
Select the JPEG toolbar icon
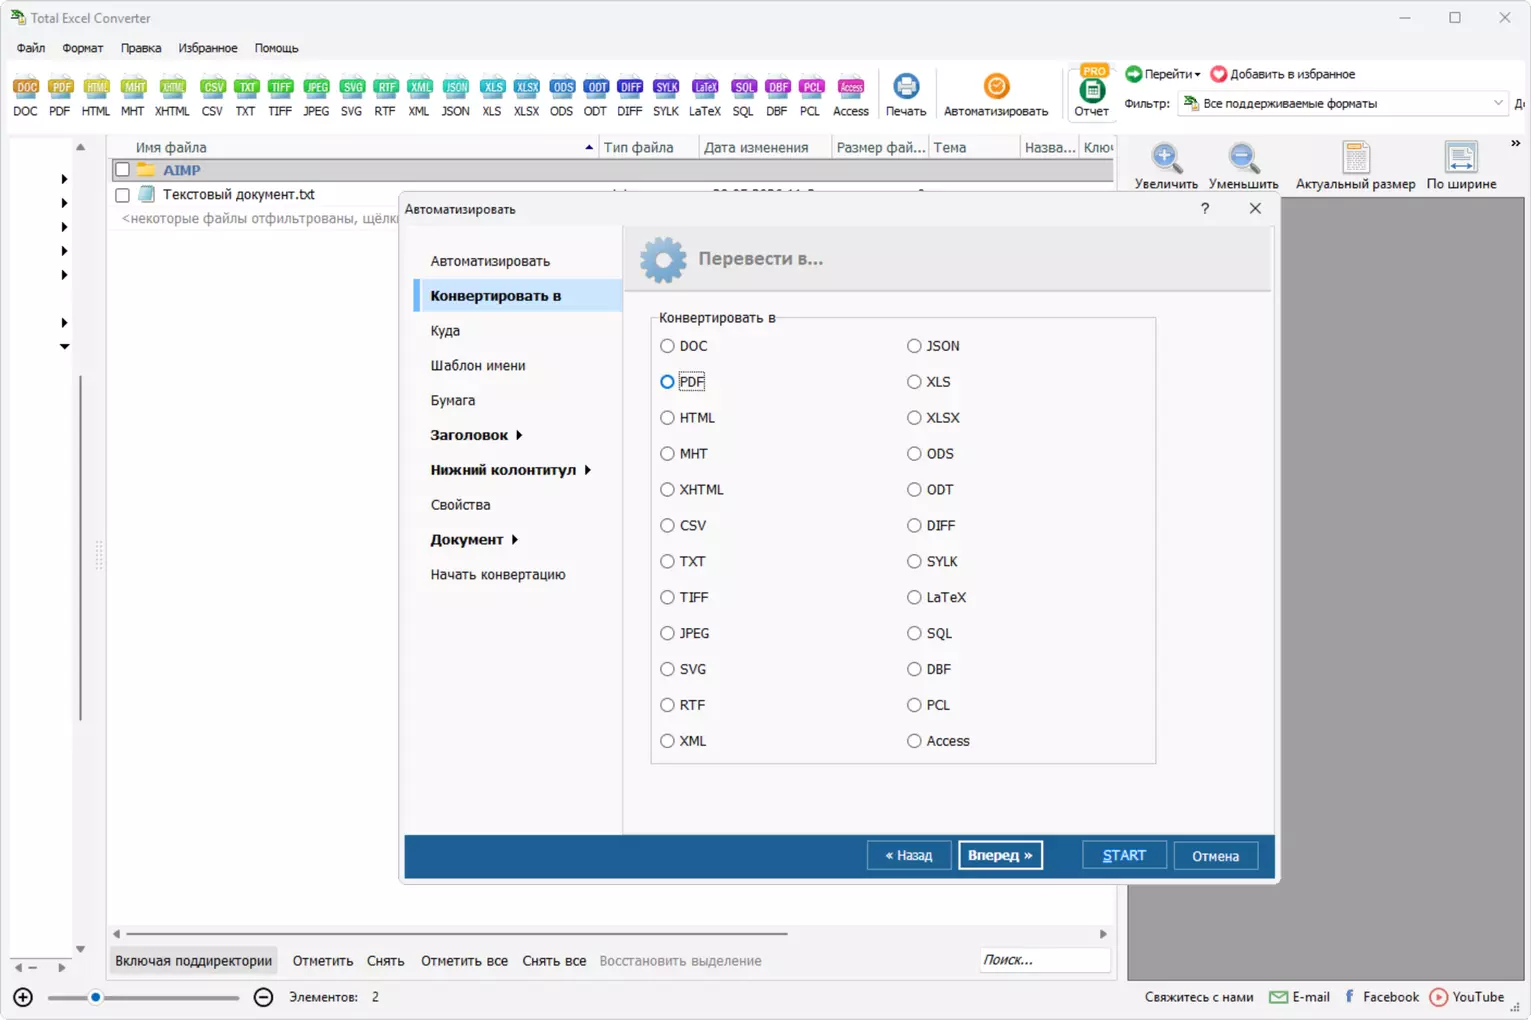coord(316,96)
